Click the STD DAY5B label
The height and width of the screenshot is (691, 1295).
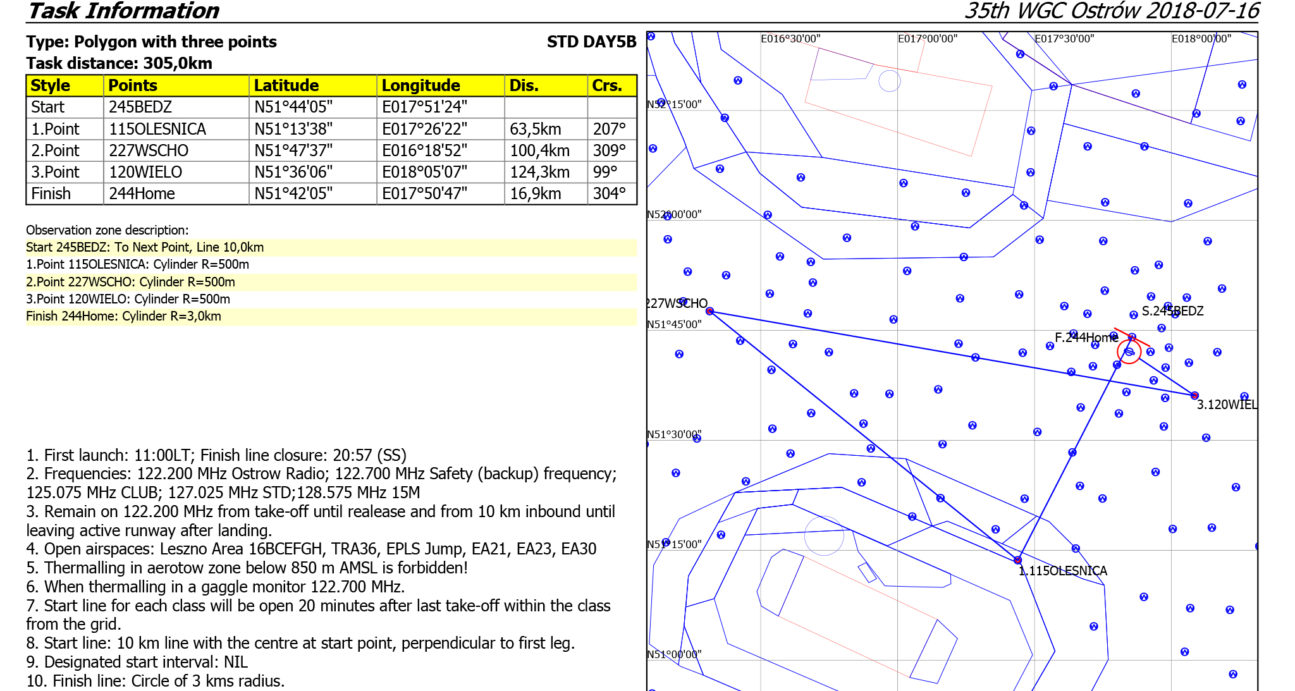point(591,42)
